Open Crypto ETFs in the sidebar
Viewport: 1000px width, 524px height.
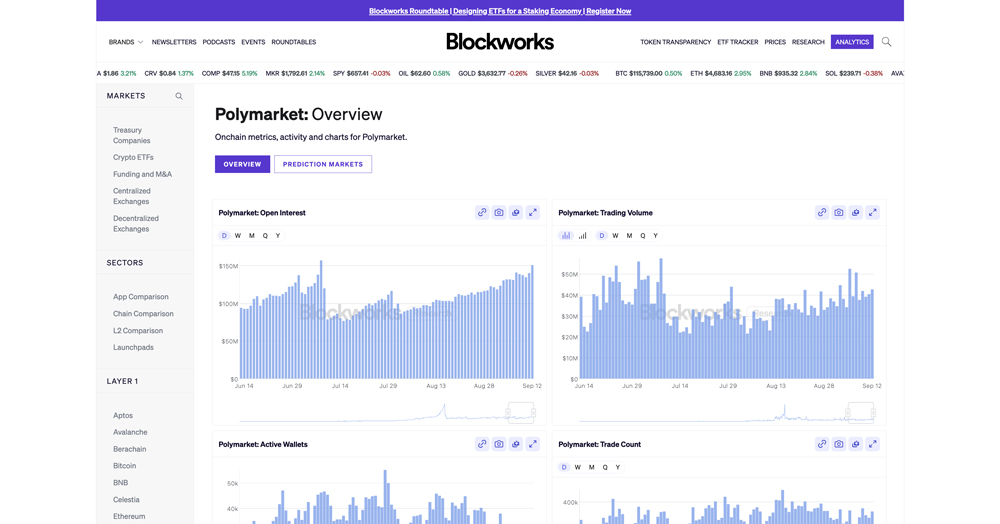click(133, 157)
